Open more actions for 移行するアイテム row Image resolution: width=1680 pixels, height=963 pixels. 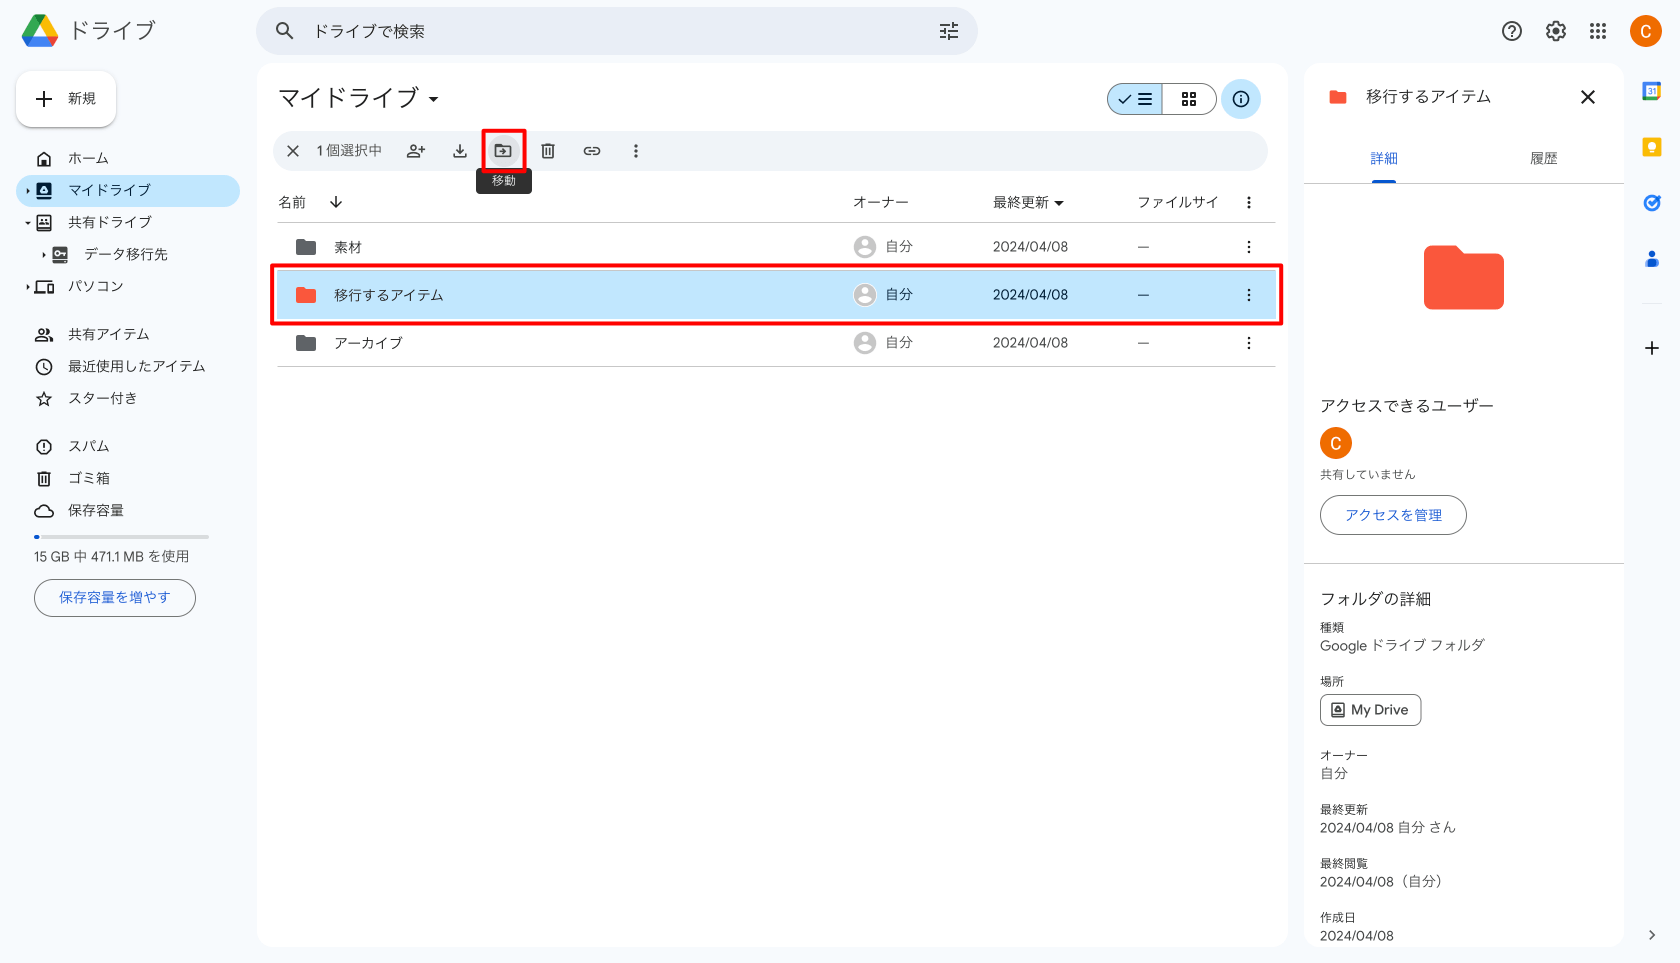pyautogui.click(x=1249, y=295)
